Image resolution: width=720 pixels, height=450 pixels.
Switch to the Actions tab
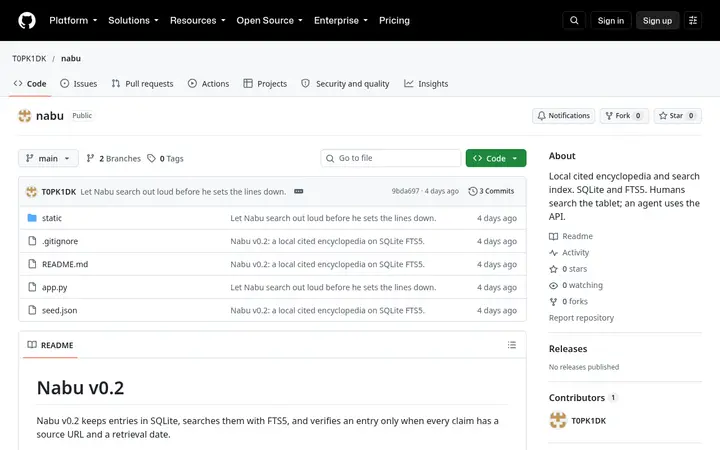coord(208,84)
